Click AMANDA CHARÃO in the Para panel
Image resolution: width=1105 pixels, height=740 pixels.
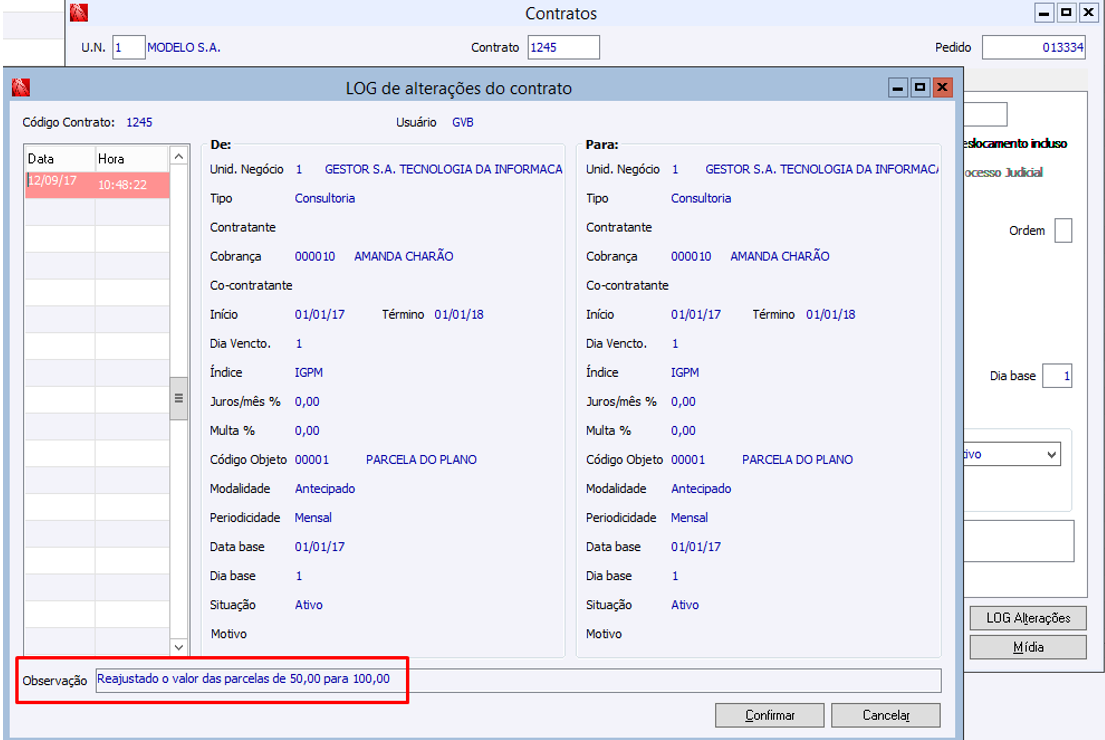(780, 257)
